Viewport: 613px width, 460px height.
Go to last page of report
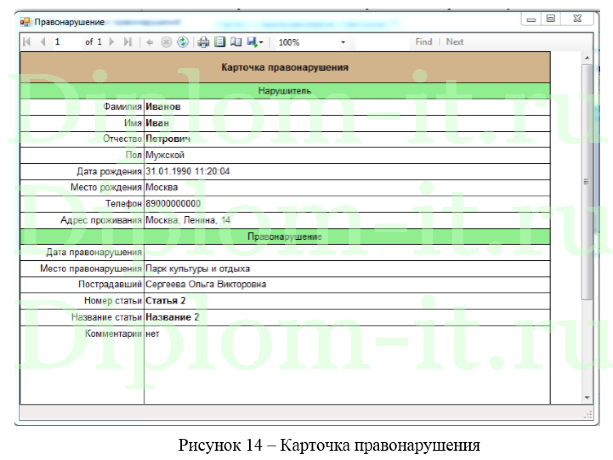pos(128,42)
